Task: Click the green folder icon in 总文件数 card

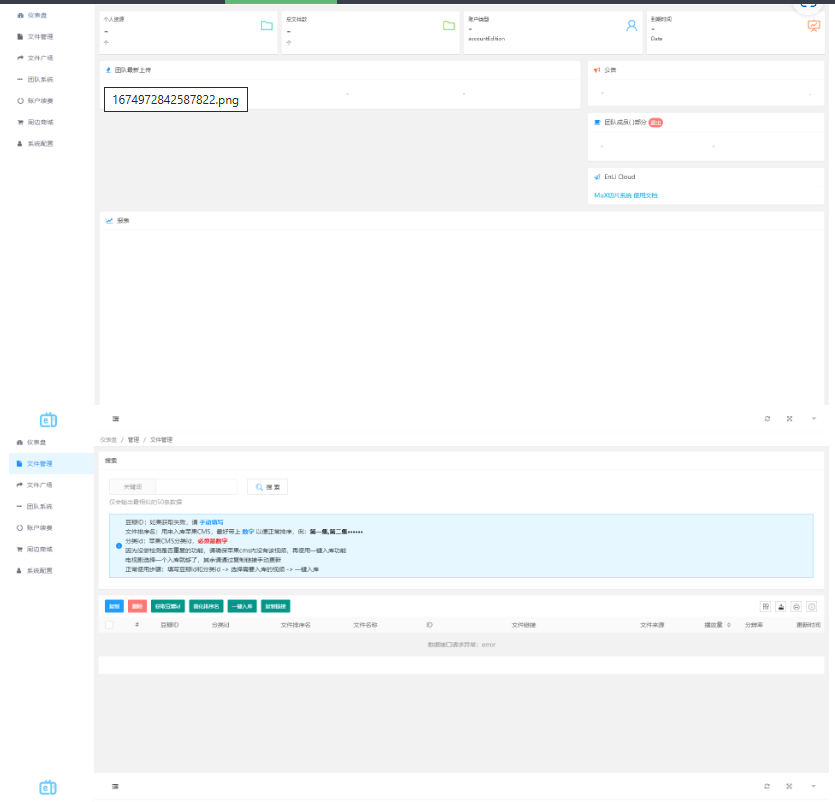Action: pyautogui.click(x=449, y=26)
